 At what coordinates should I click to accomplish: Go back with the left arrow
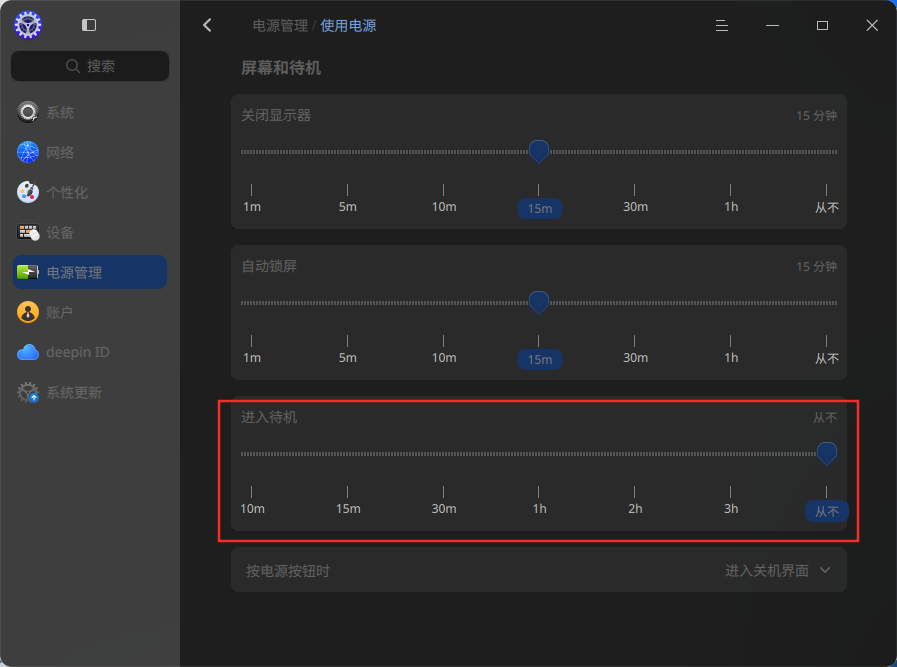point(207,25)
